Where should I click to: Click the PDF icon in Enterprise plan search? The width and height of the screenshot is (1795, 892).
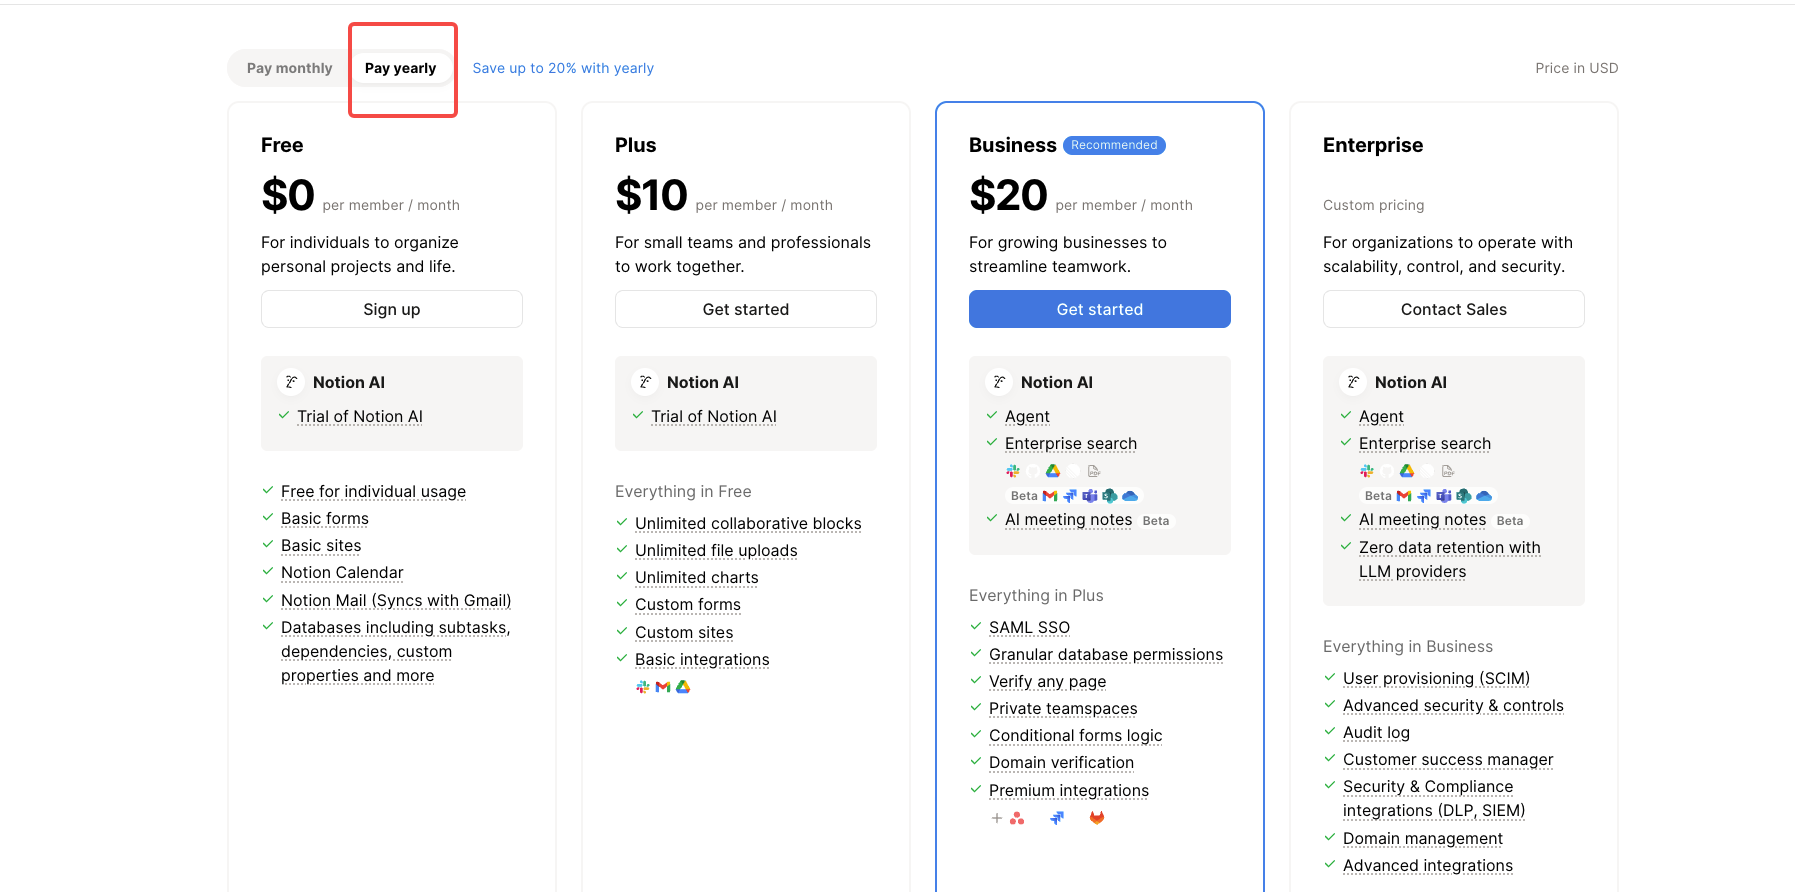1448,471
